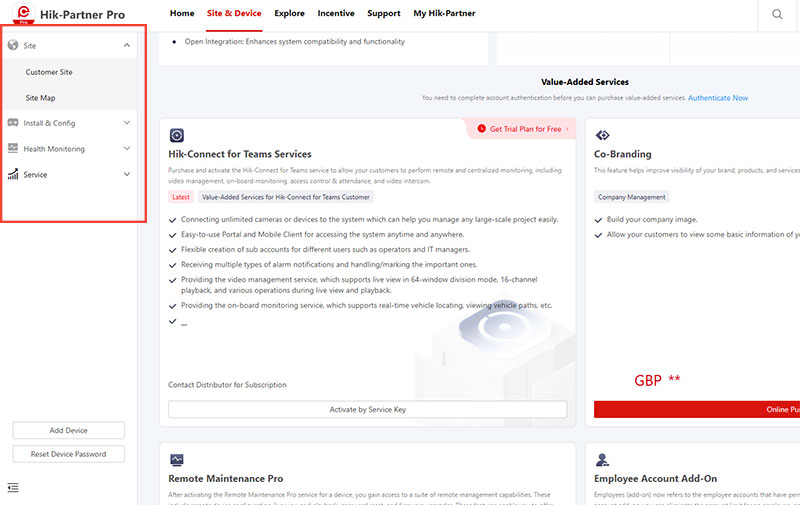Click the clock icon on trial plan banner
The width and height of the screenshot is (800, 505).
[x=481, y=129]
